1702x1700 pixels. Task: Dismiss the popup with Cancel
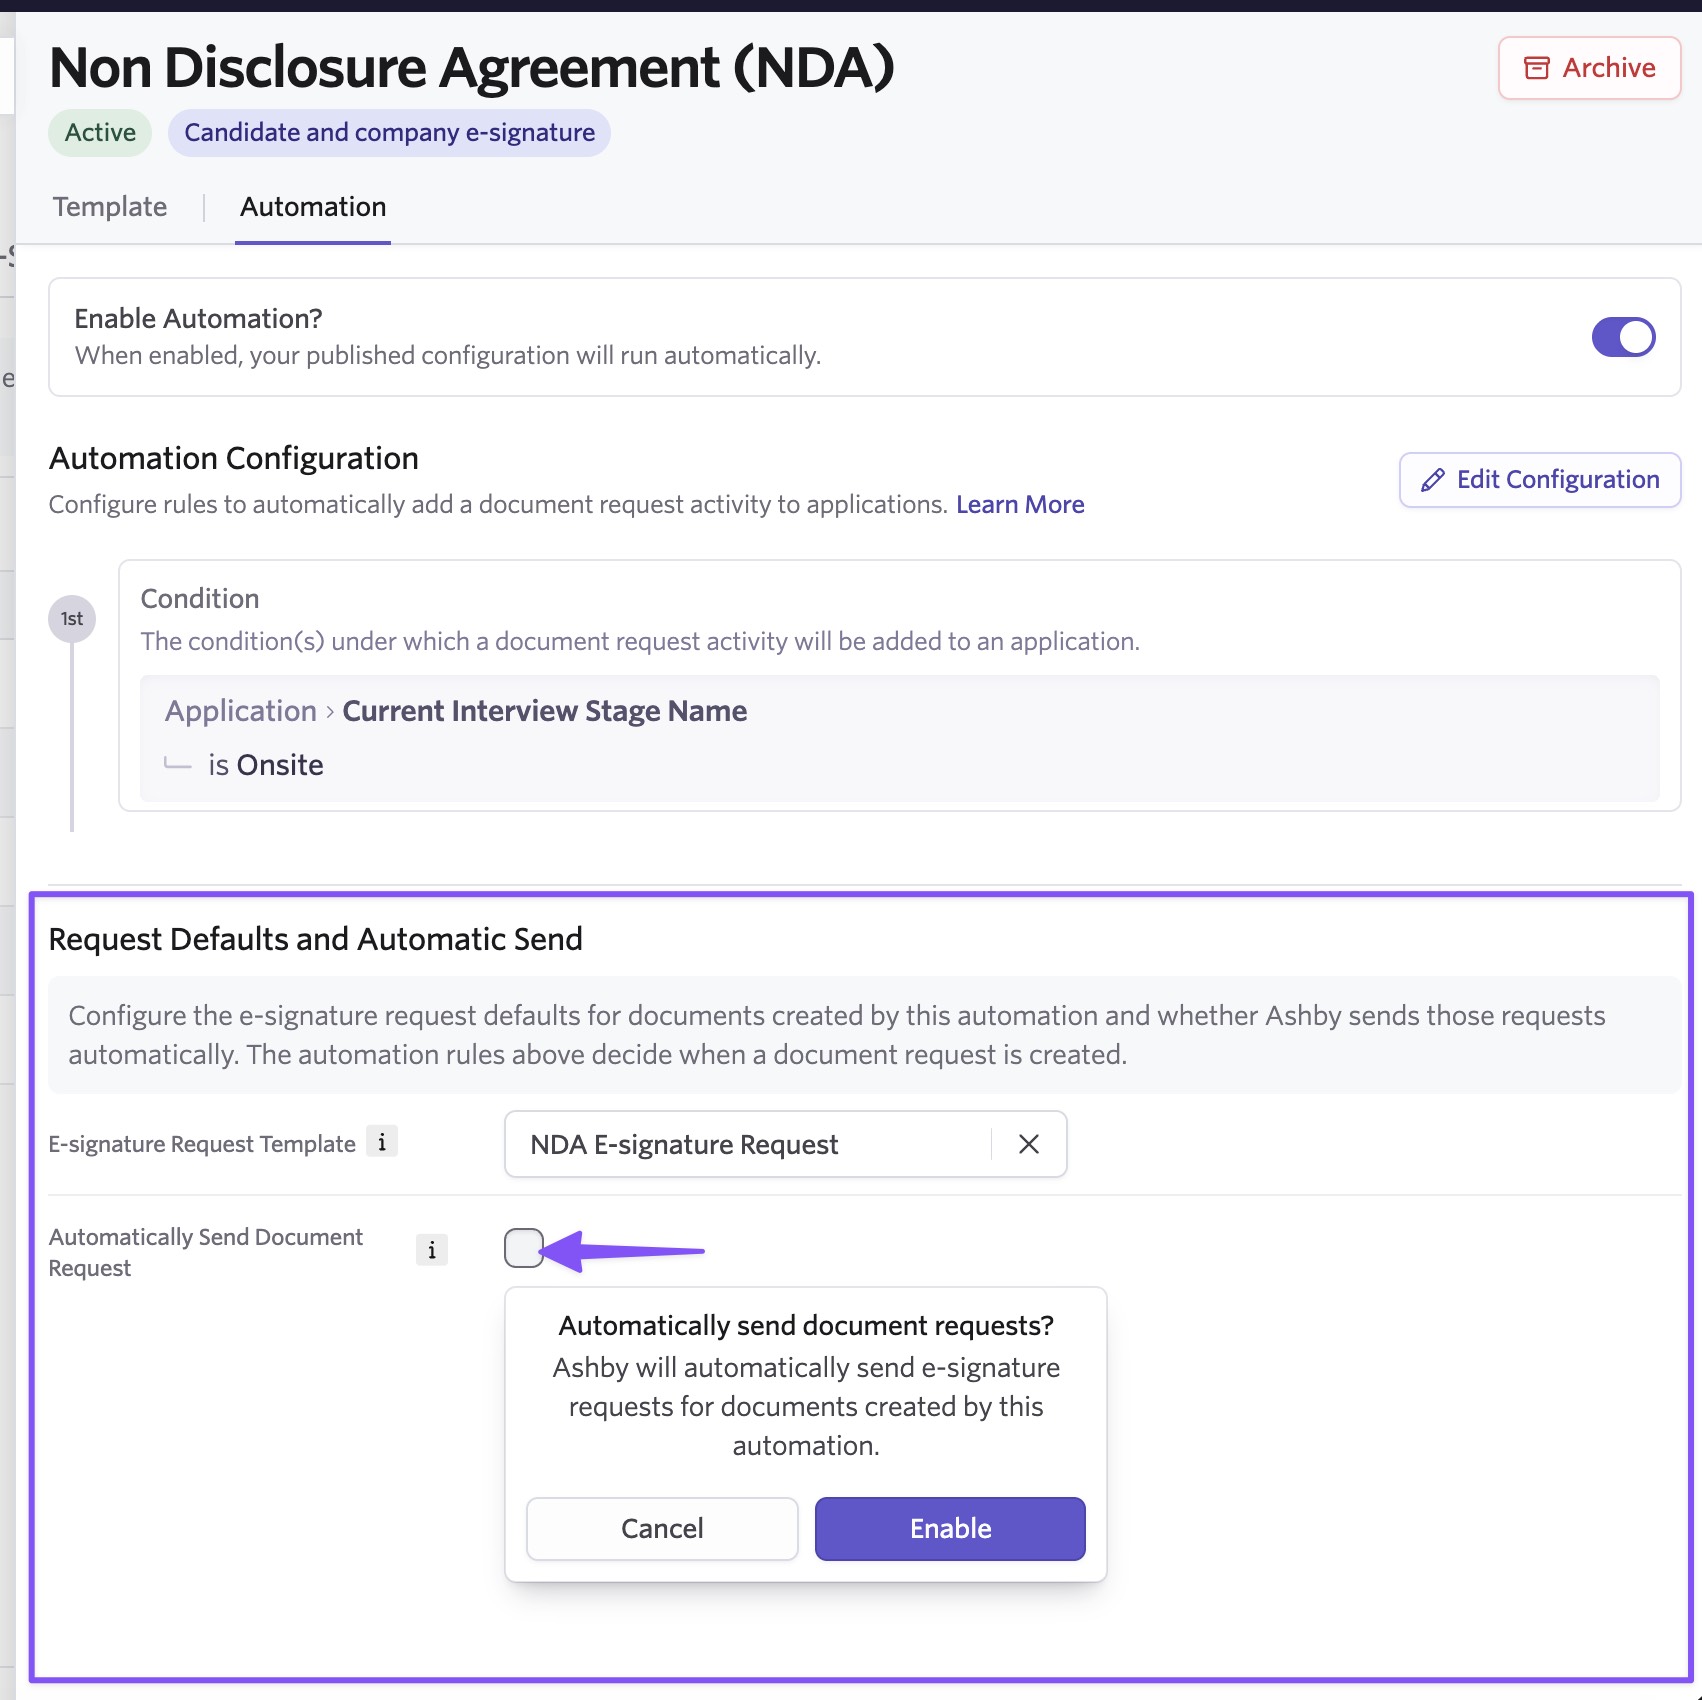pyautogui.click(x=662, y=1528)
